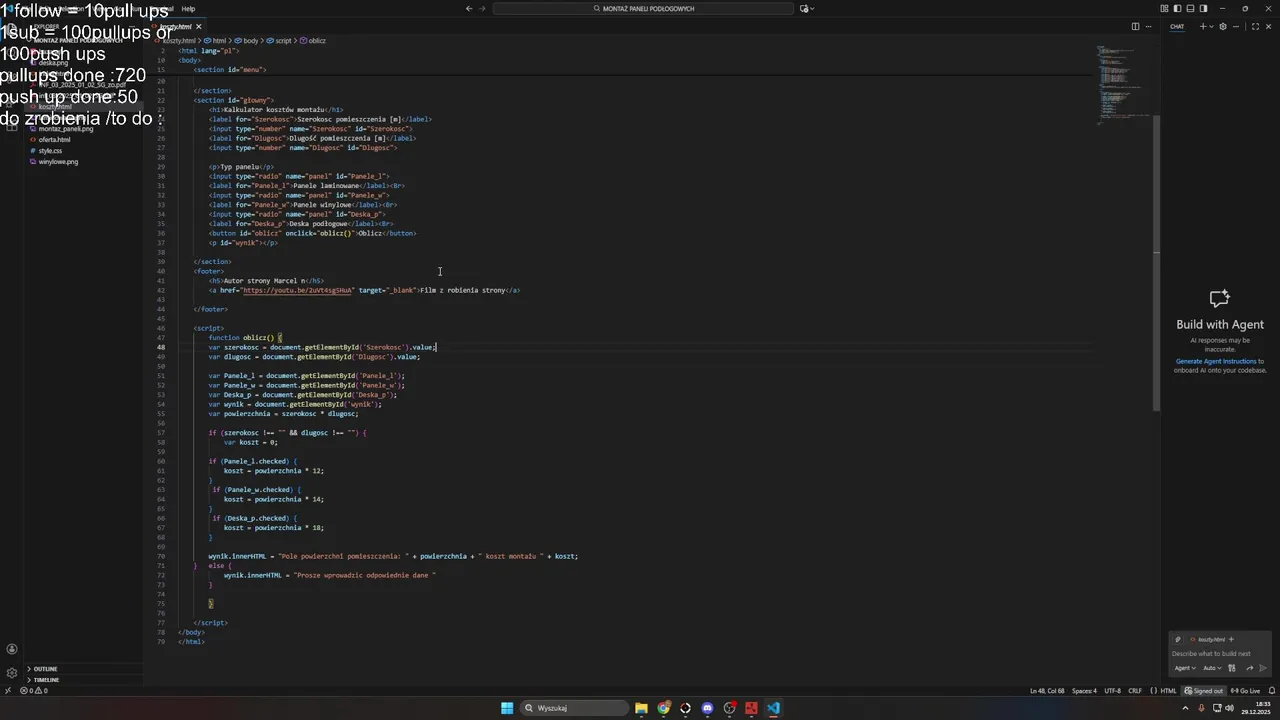Click the Split Editor Right icon
This screenshot has height=720, width=1280.
(x=1135, y=26)
